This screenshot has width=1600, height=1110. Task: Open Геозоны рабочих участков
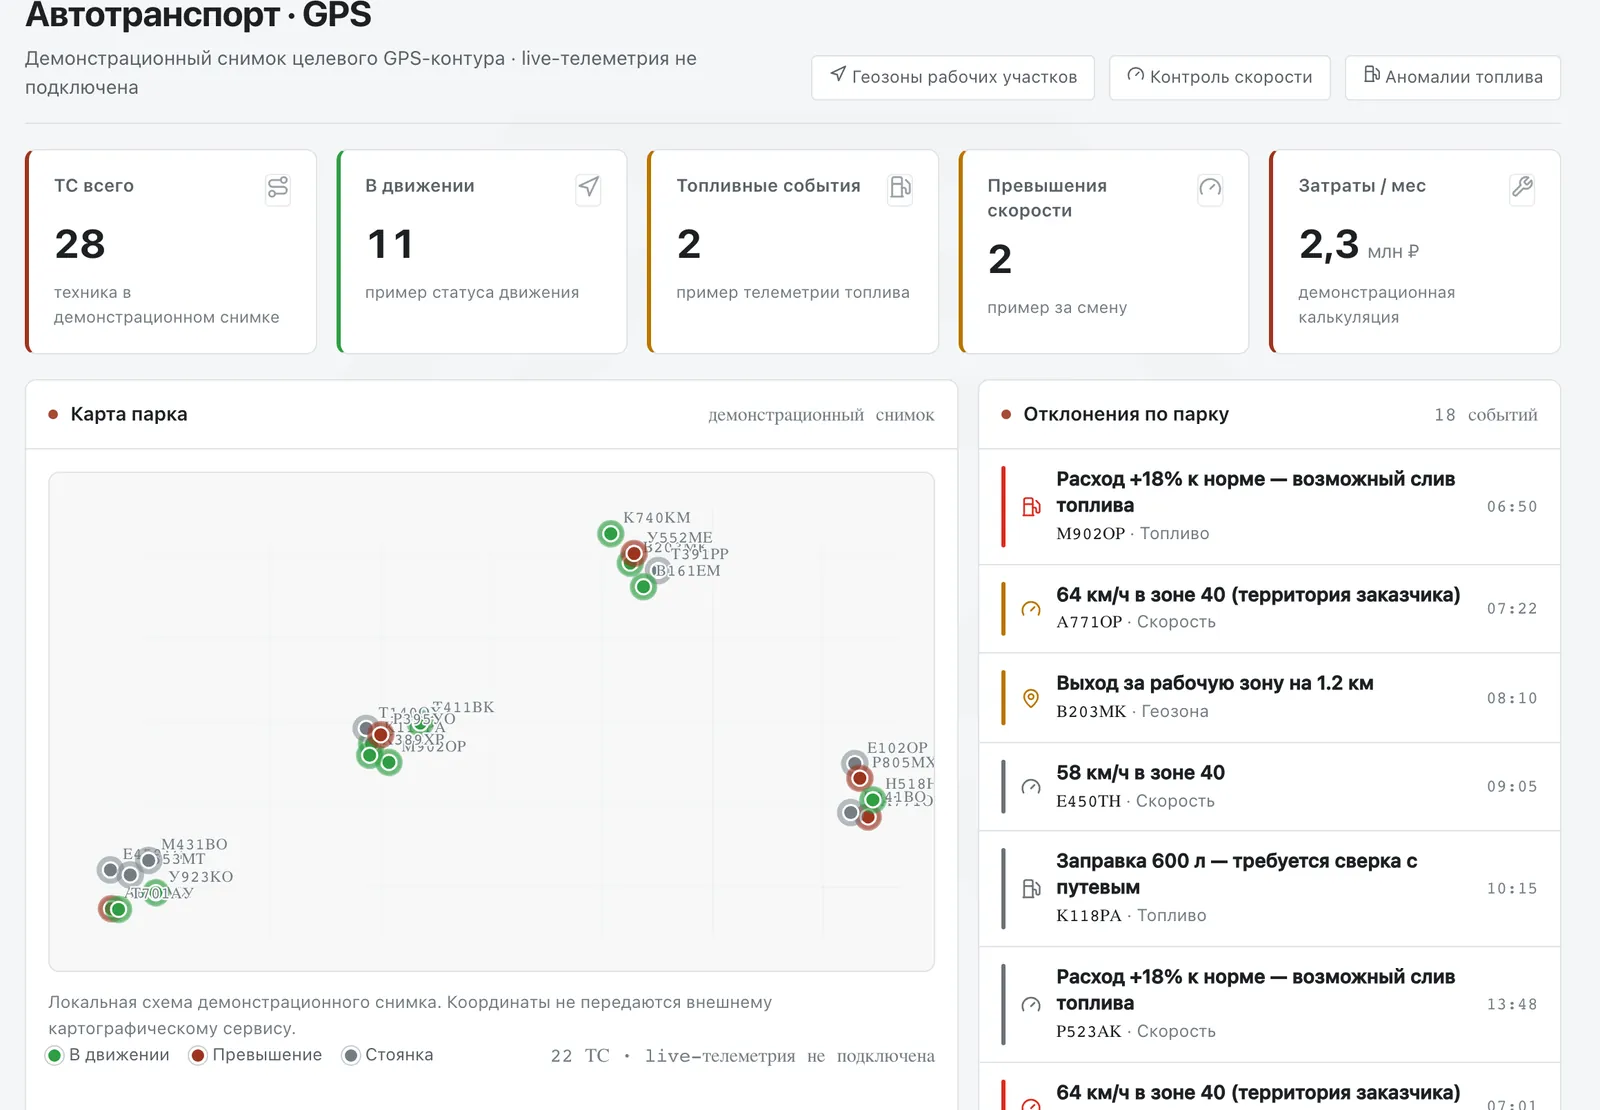(953, 77)
